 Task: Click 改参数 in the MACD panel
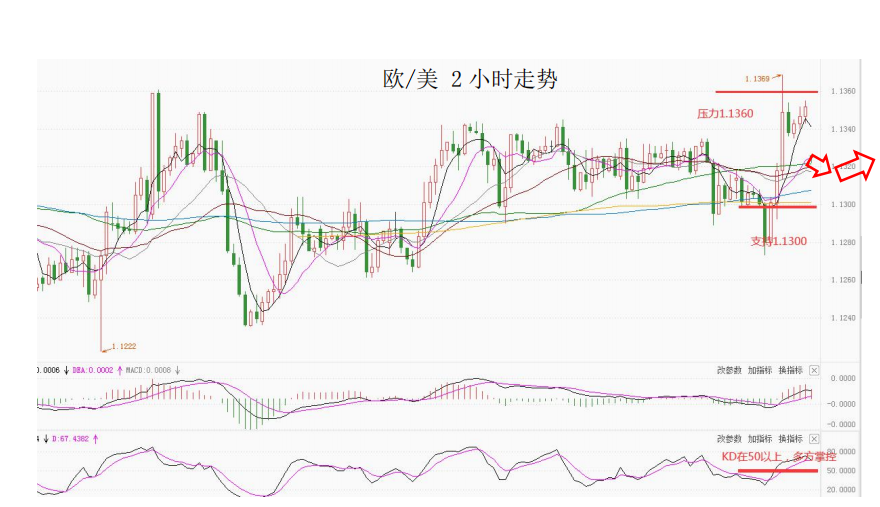(729, 371)
